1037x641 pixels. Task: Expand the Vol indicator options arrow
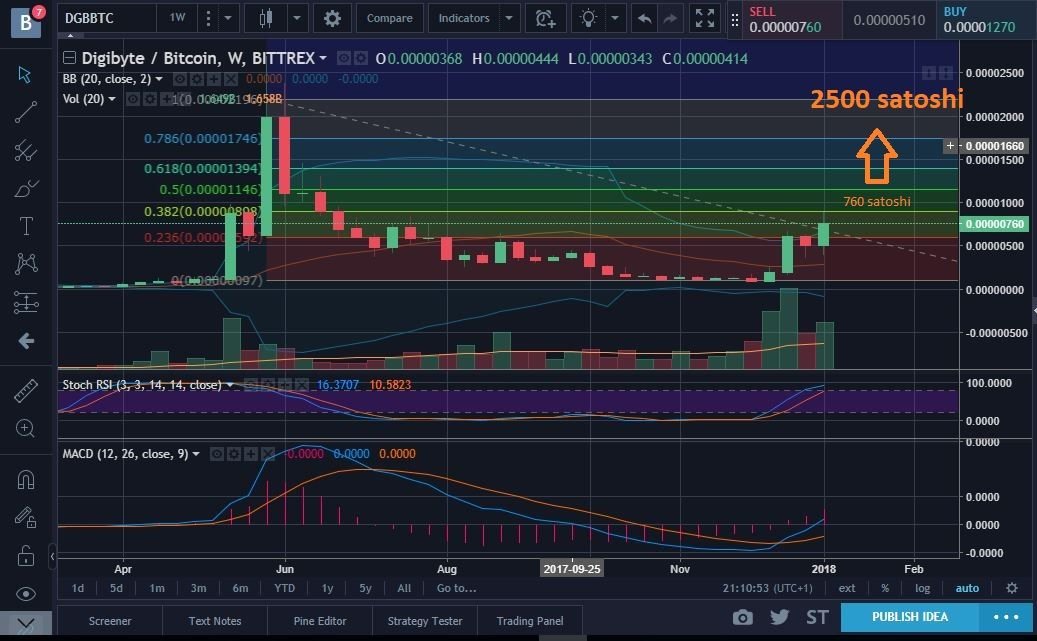pyautogui.click(x=112, y=99)
